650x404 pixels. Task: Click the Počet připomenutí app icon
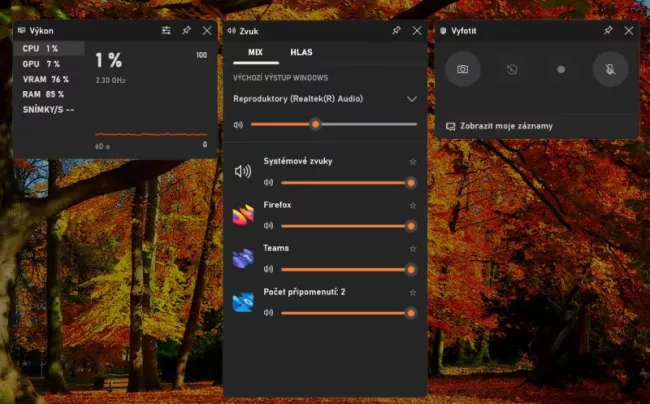pyautogui.click(x=243, y=302)
